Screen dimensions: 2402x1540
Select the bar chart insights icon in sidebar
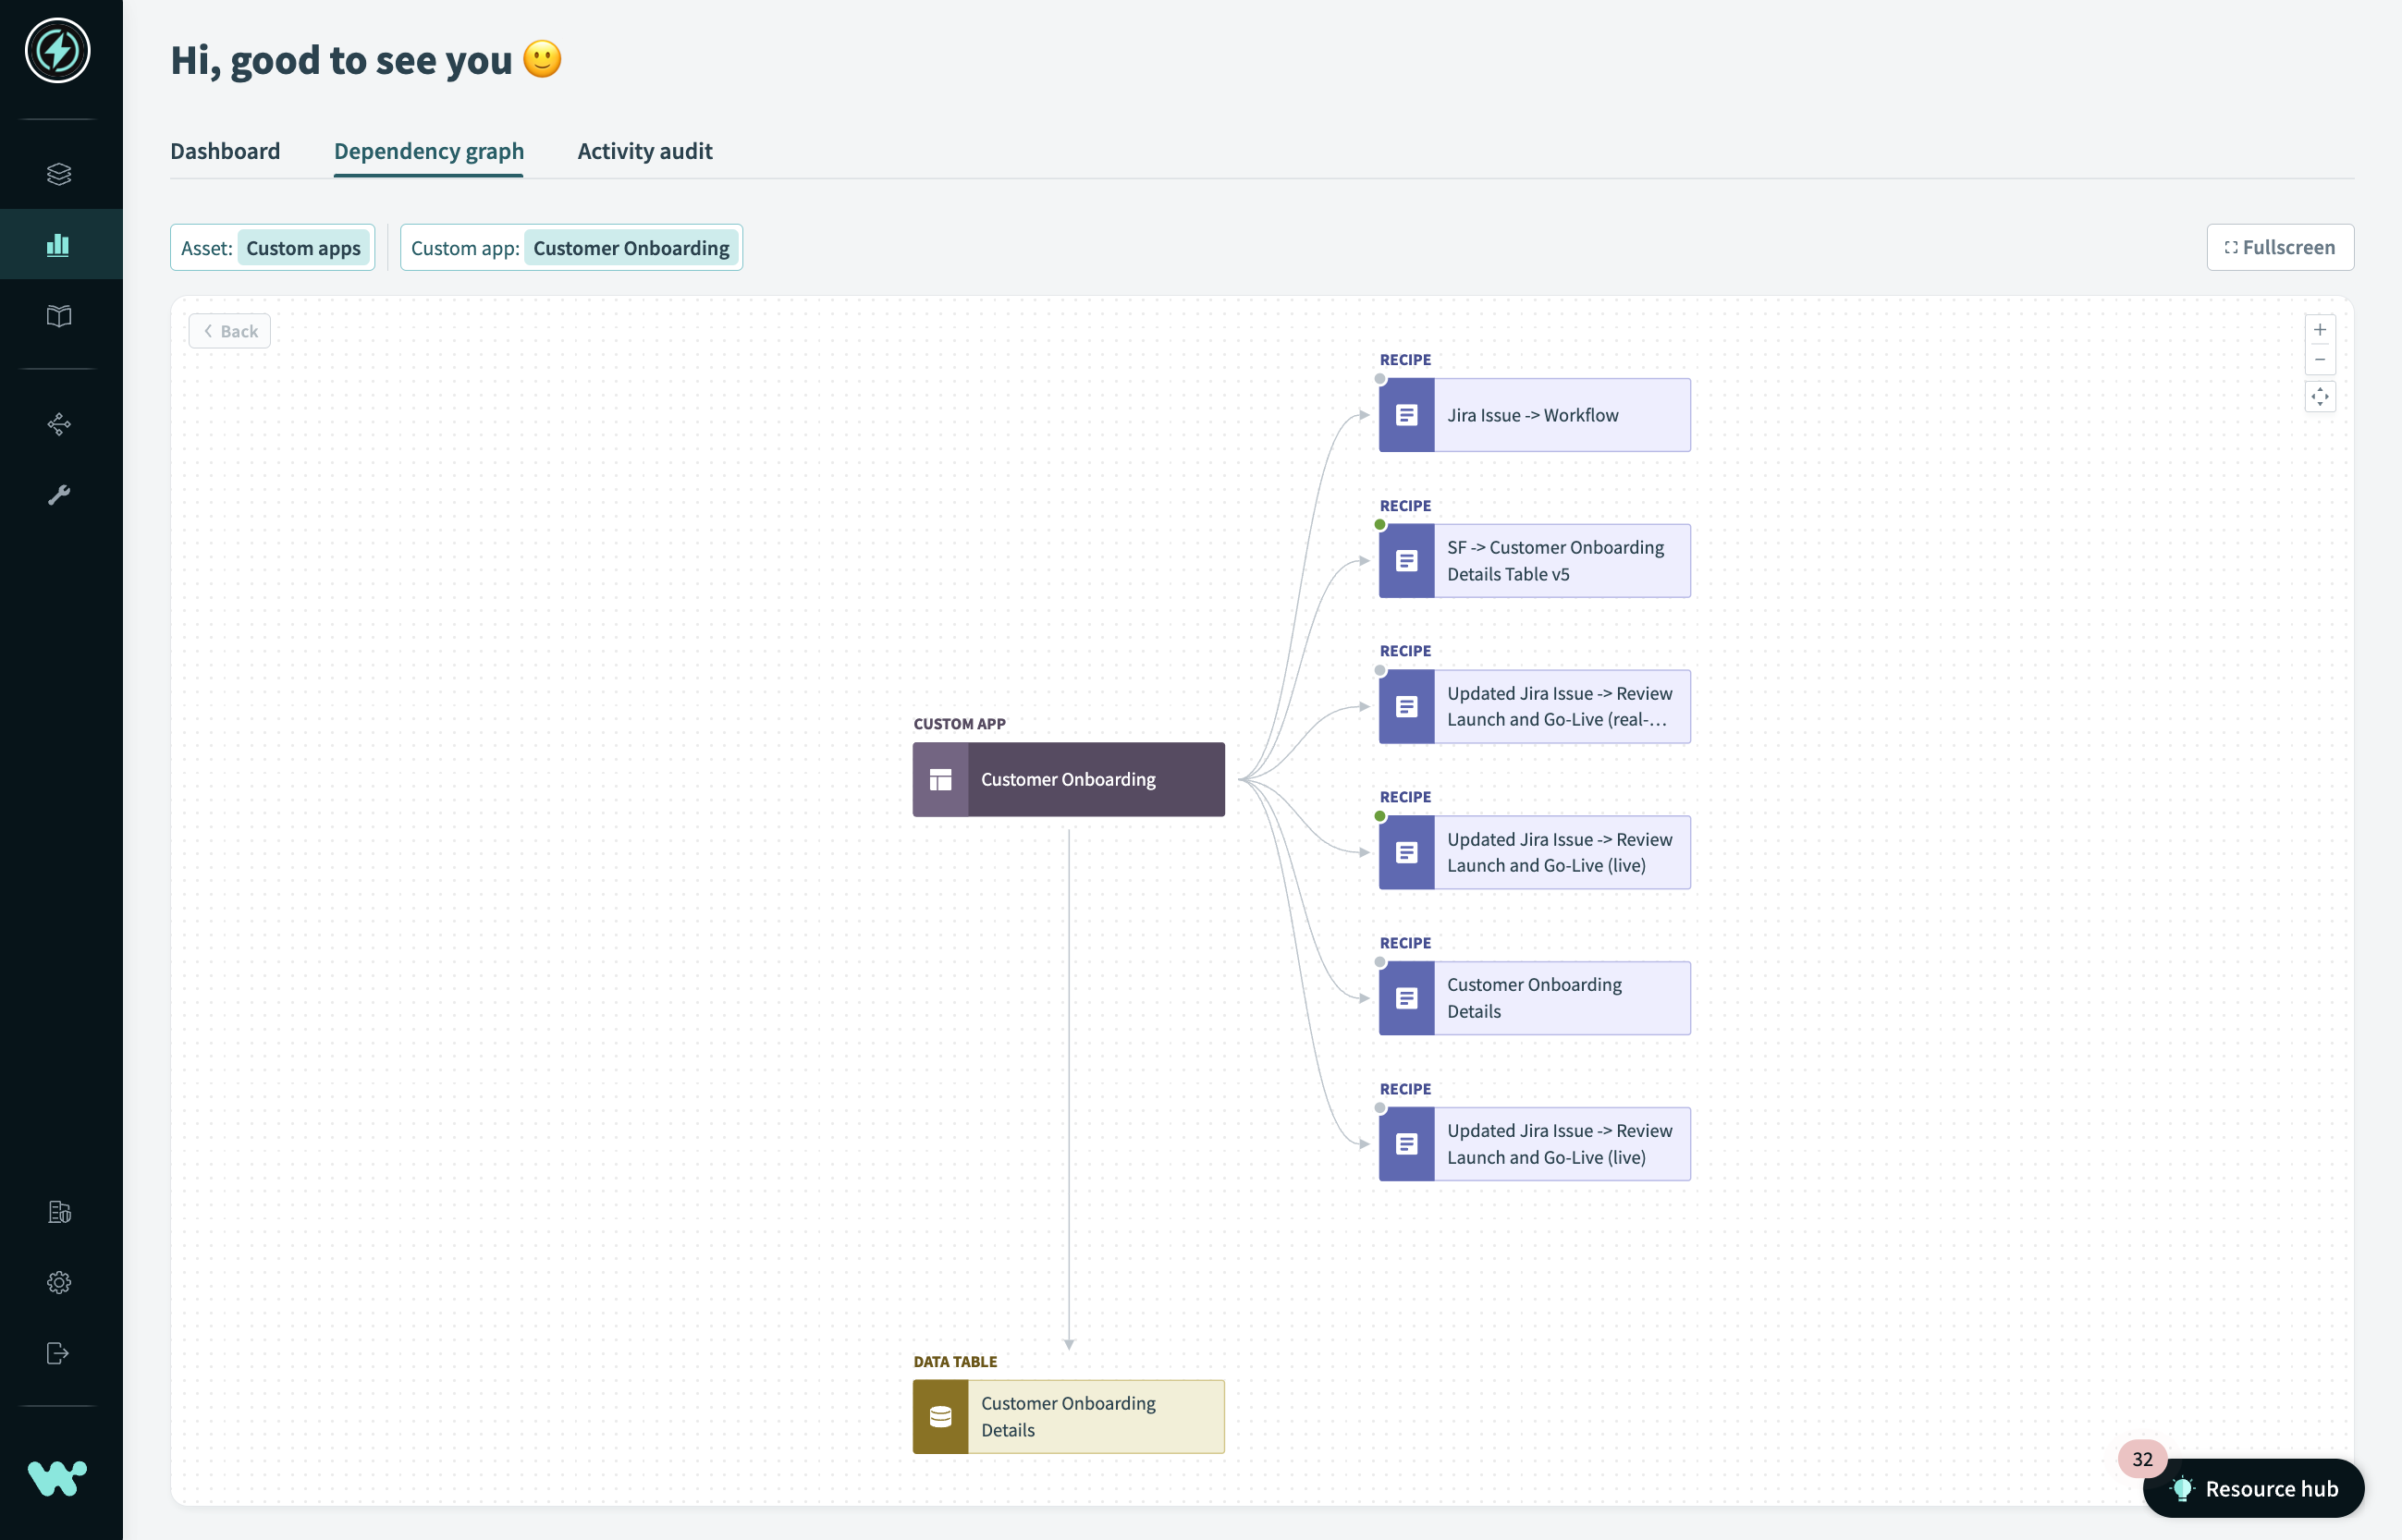[58, 243]
